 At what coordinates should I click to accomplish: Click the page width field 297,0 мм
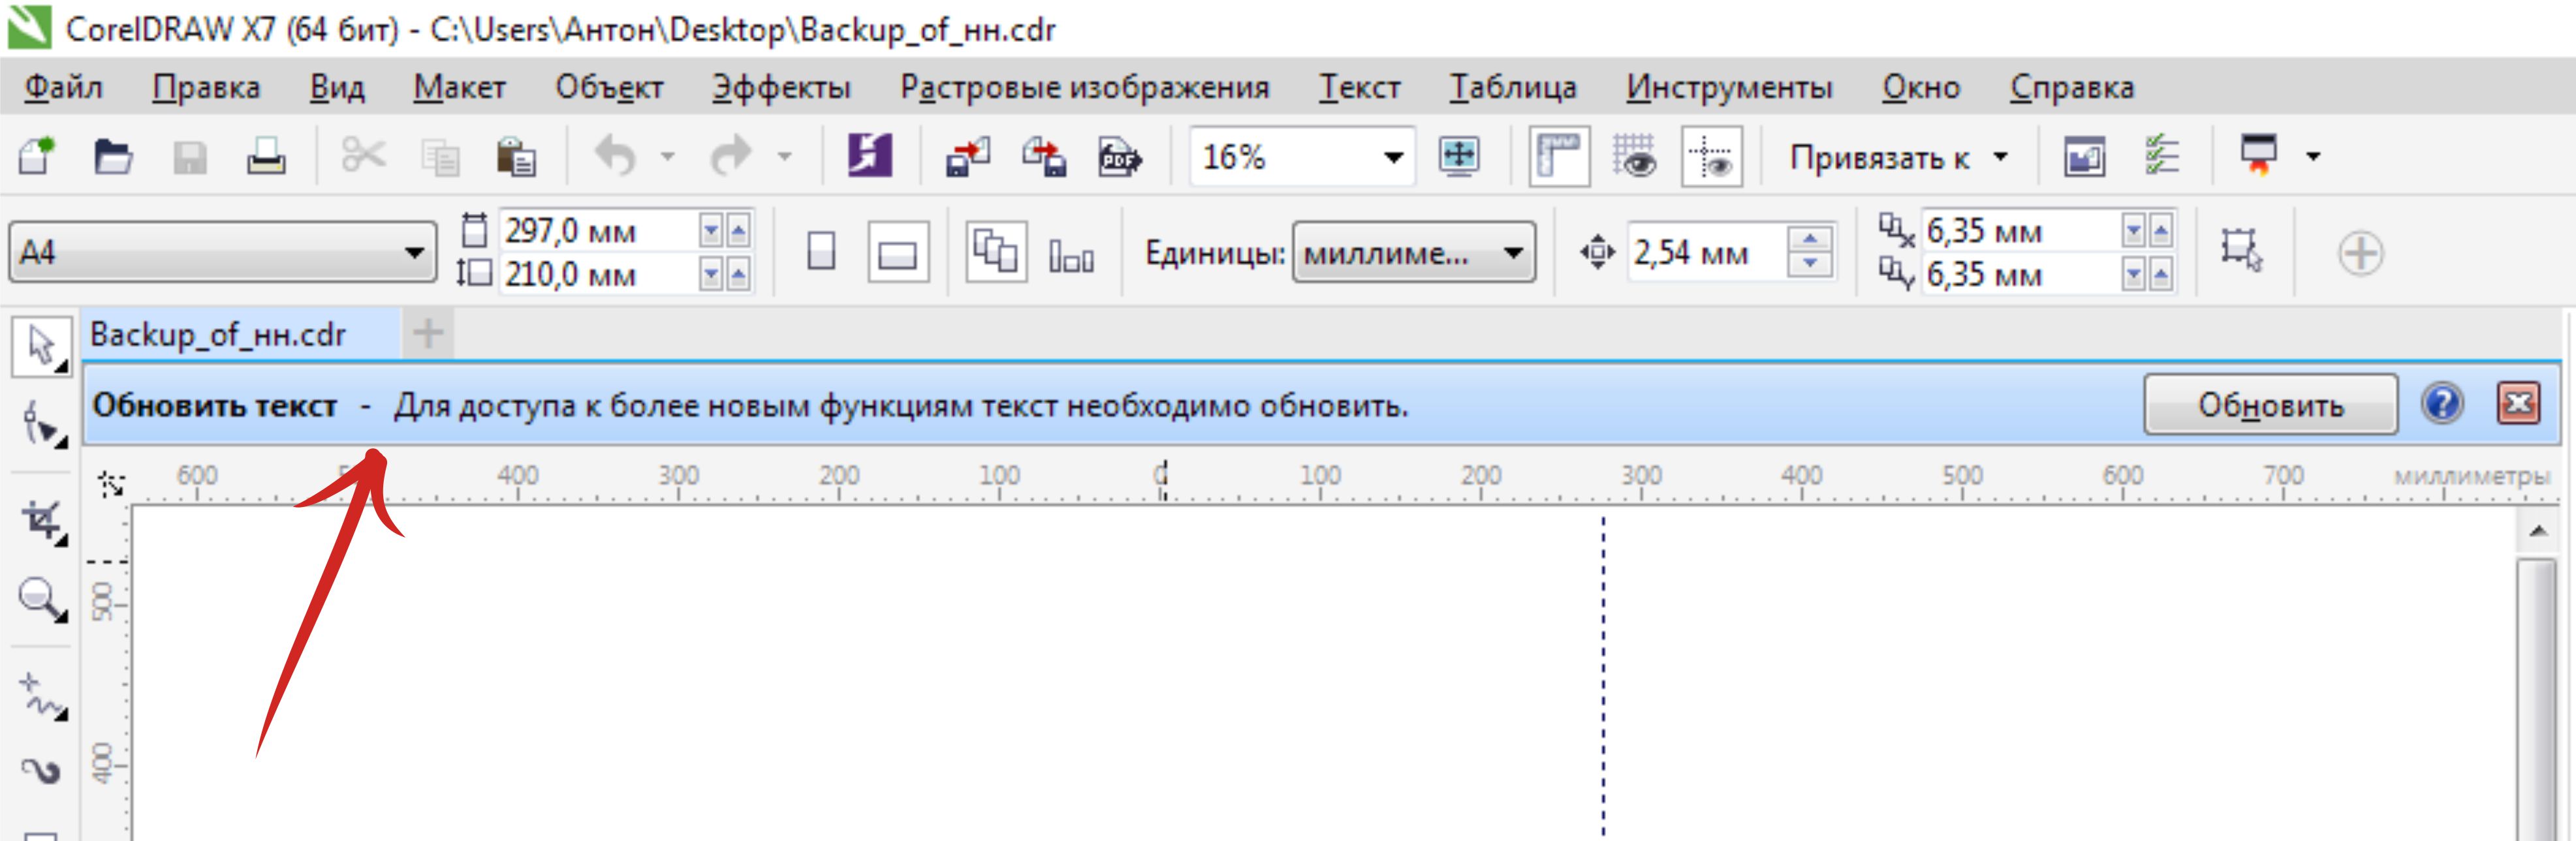coord(598,231)
